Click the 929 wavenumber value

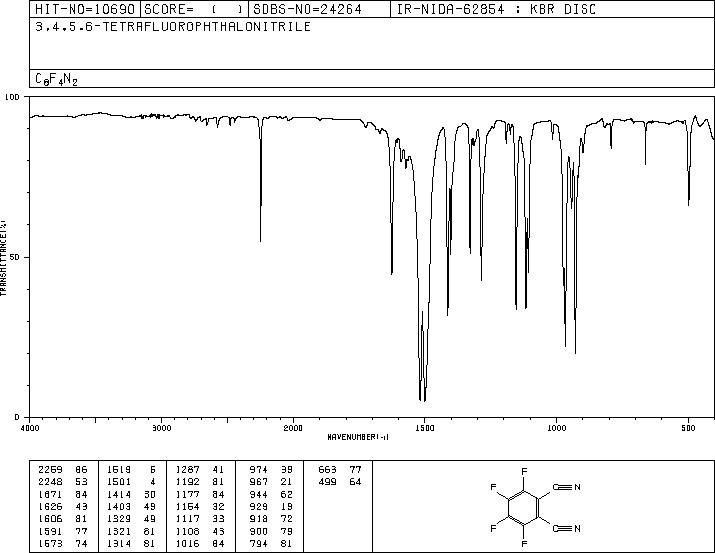pos(259,506)
